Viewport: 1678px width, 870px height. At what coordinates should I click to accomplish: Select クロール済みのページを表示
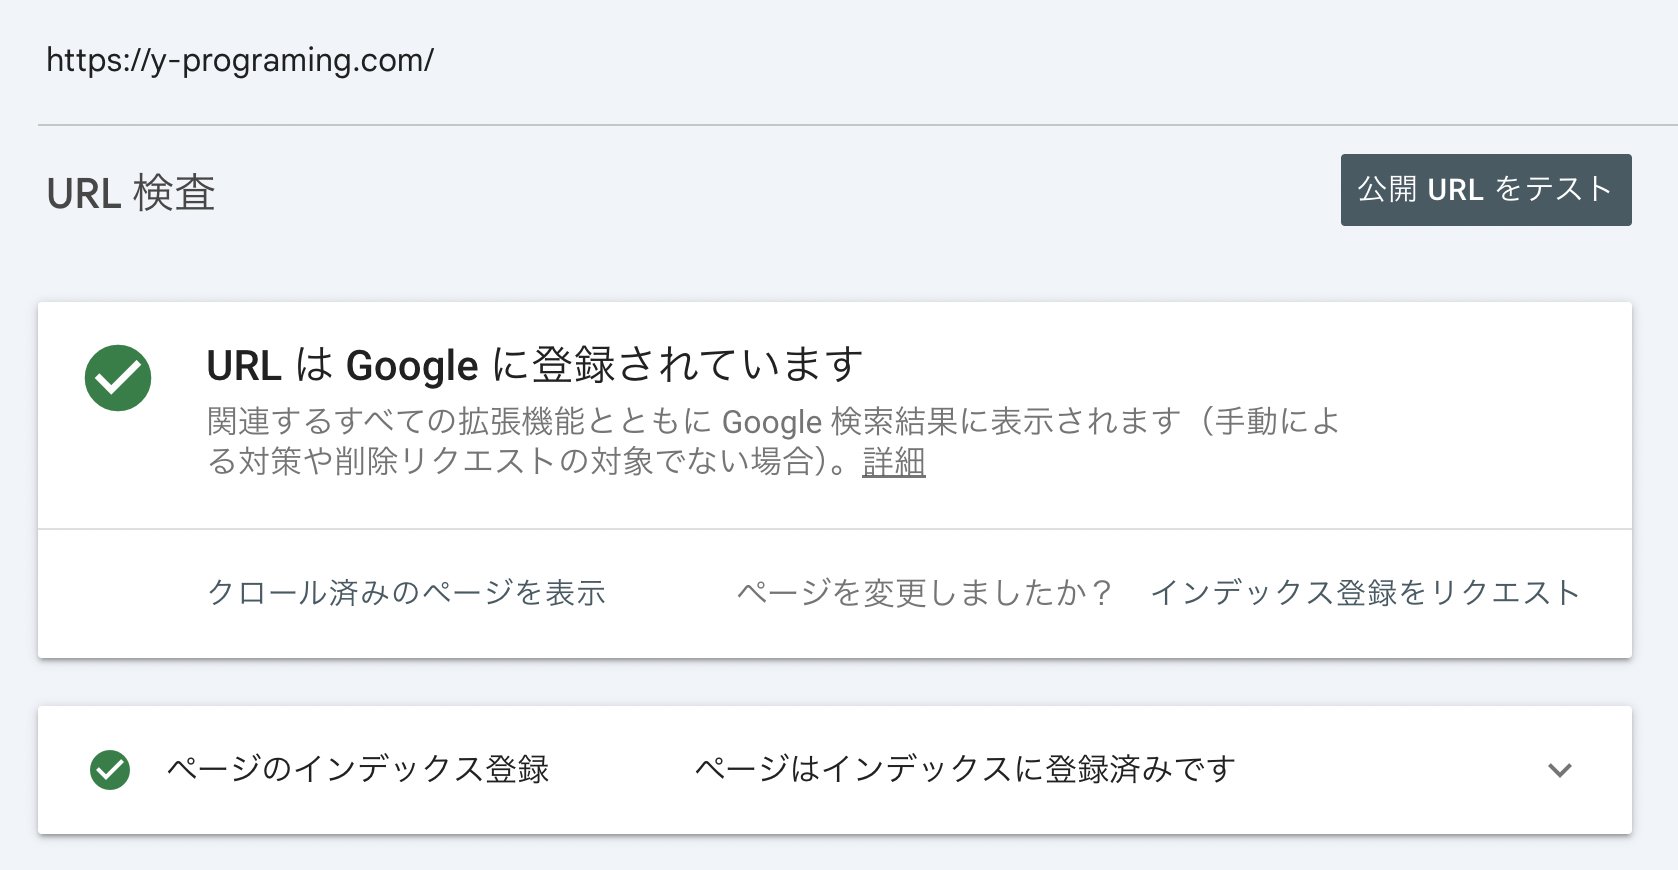(406, 593)
